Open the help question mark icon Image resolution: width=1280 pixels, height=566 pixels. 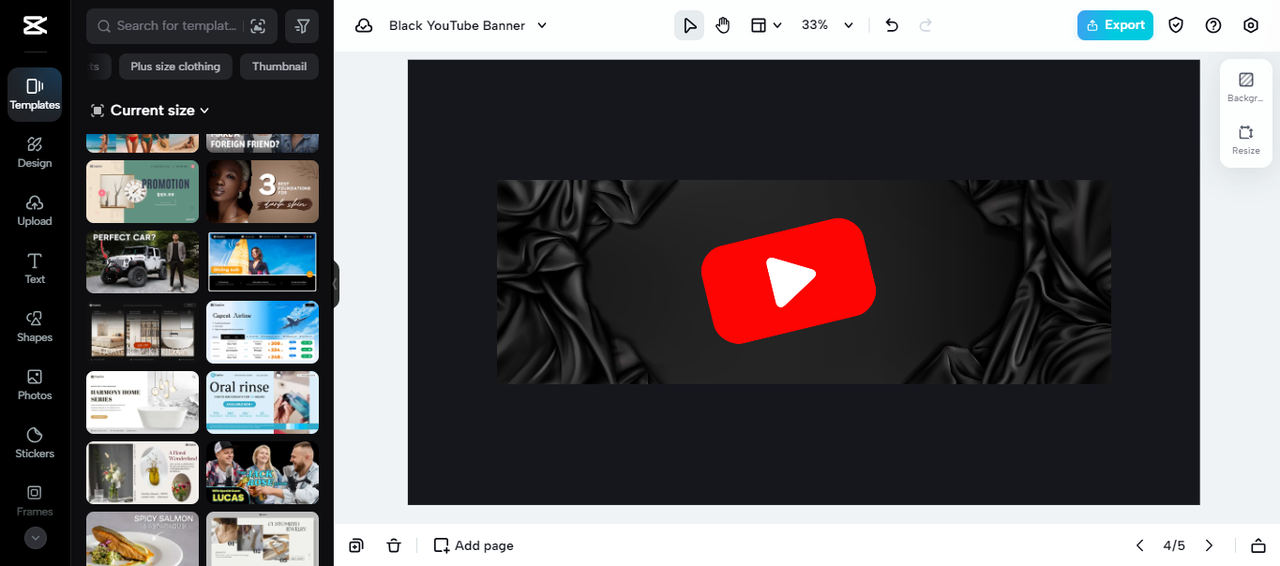1213,25
